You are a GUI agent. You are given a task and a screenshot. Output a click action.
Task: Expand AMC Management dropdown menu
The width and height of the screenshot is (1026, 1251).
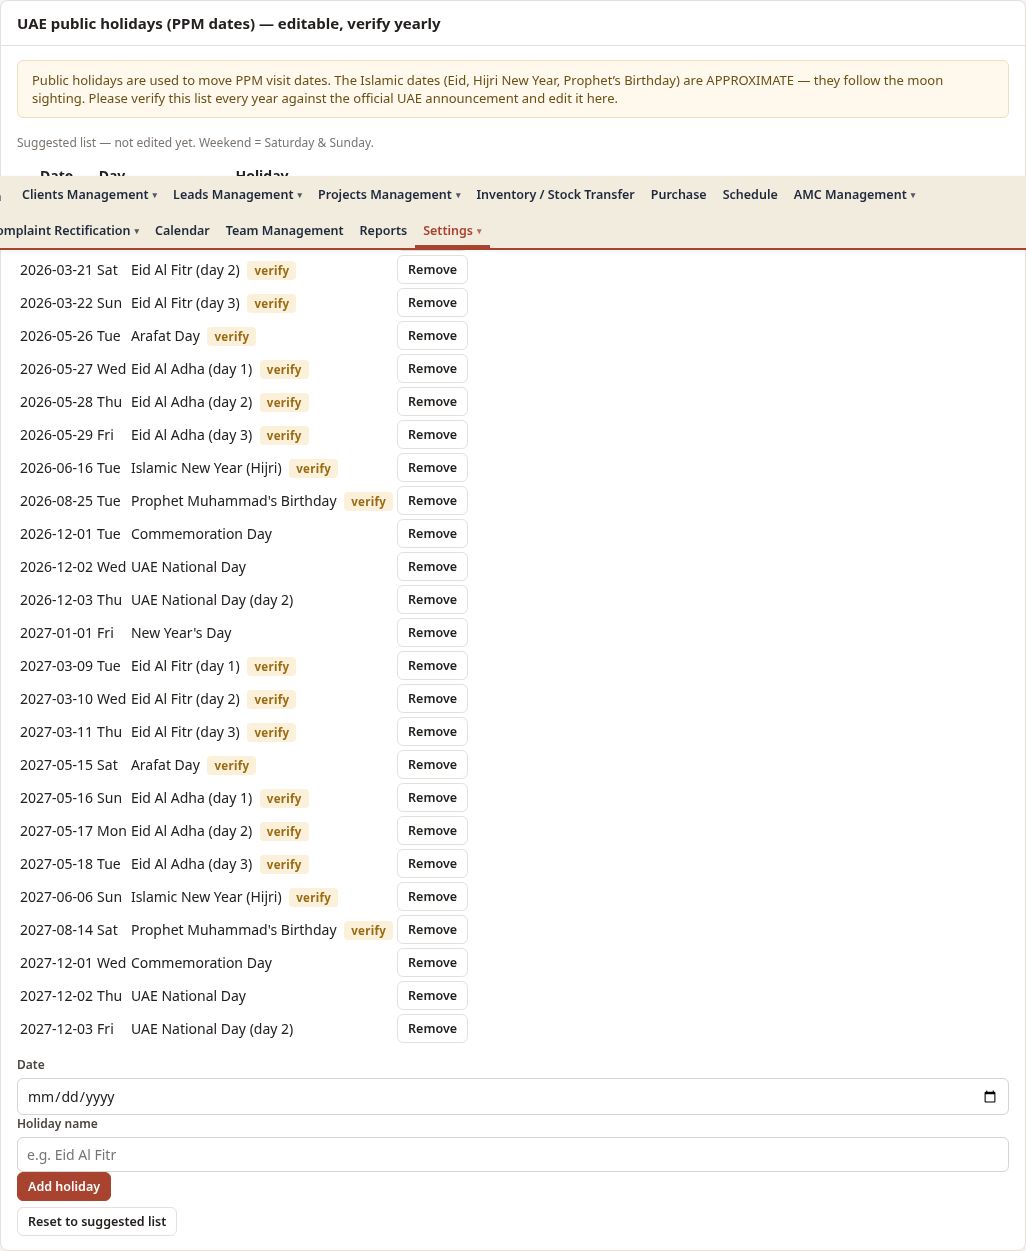[854, 195]
